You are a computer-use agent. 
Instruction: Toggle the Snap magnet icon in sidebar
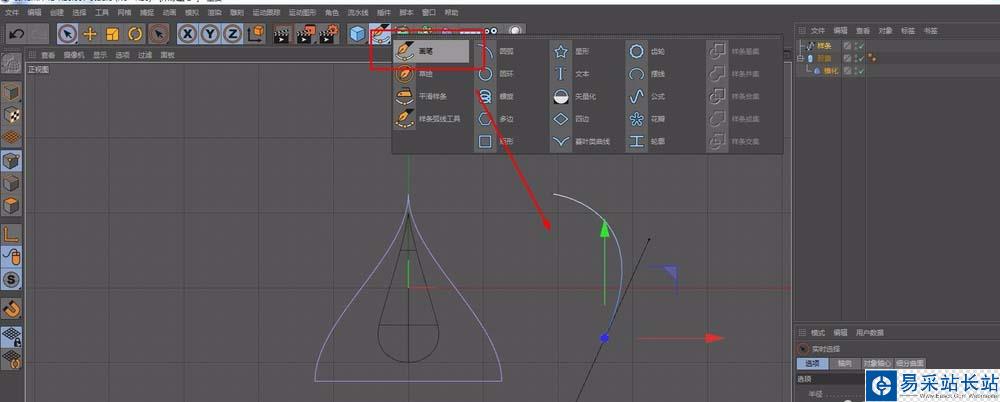(x=11, y=309)
